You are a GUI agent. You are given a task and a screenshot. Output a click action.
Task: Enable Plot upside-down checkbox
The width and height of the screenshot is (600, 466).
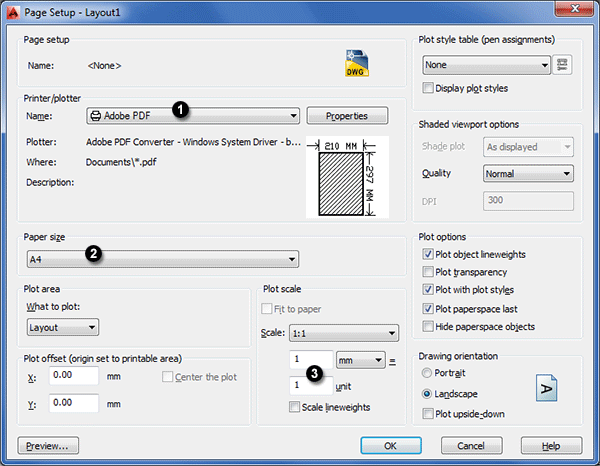428,414
